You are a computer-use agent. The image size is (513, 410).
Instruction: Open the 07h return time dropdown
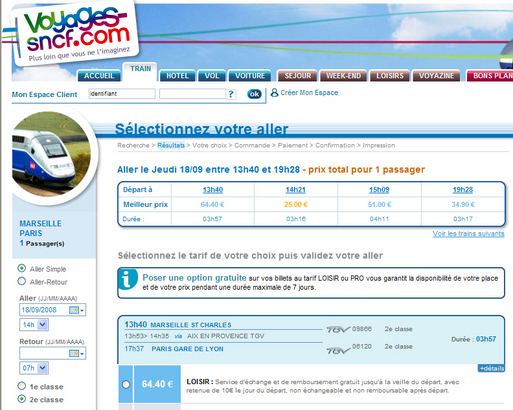pos(34,368)
